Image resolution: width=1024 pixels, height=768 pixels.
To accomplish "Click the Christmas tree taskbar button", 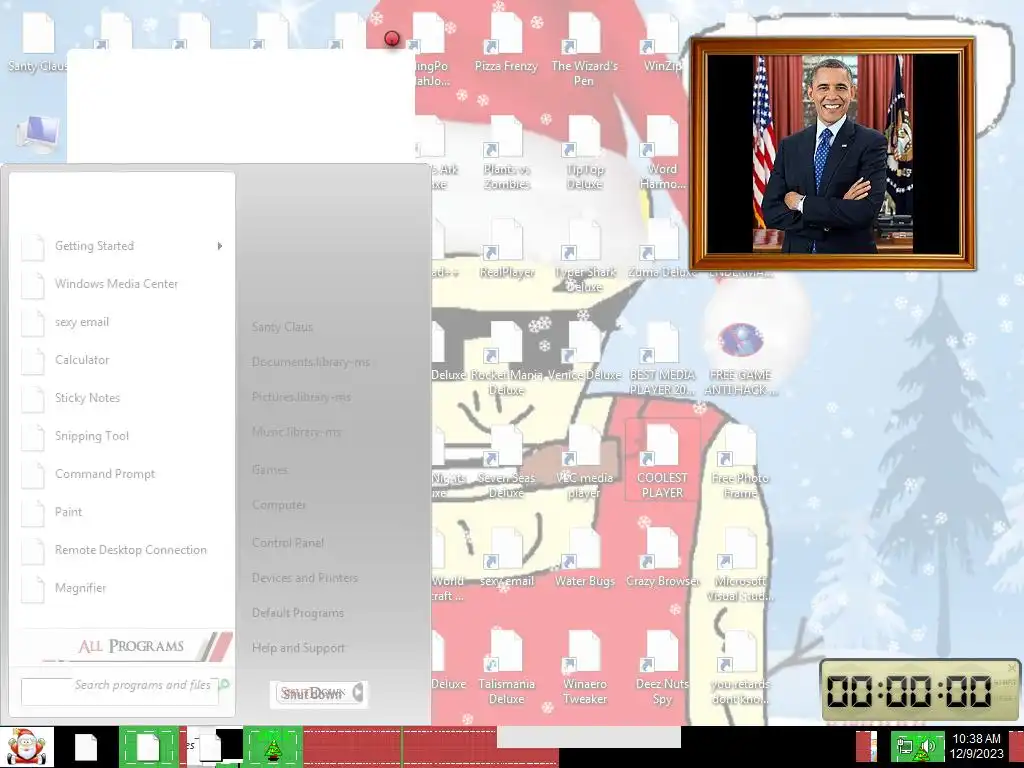I will (273, 746).
